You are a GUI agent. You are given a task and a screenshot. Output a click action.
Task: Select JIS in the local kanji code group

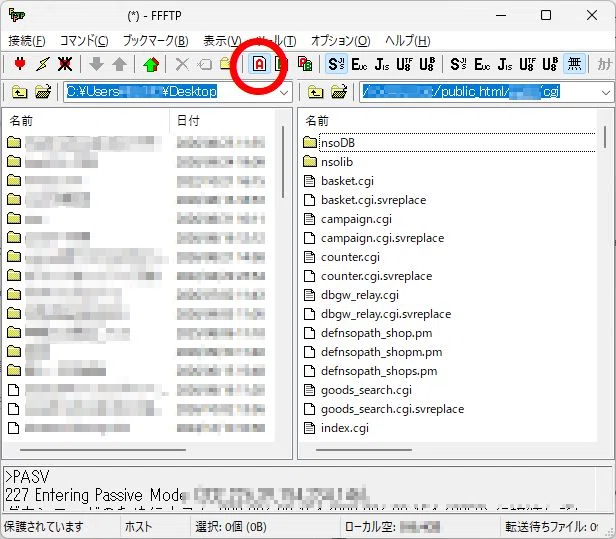382,64
